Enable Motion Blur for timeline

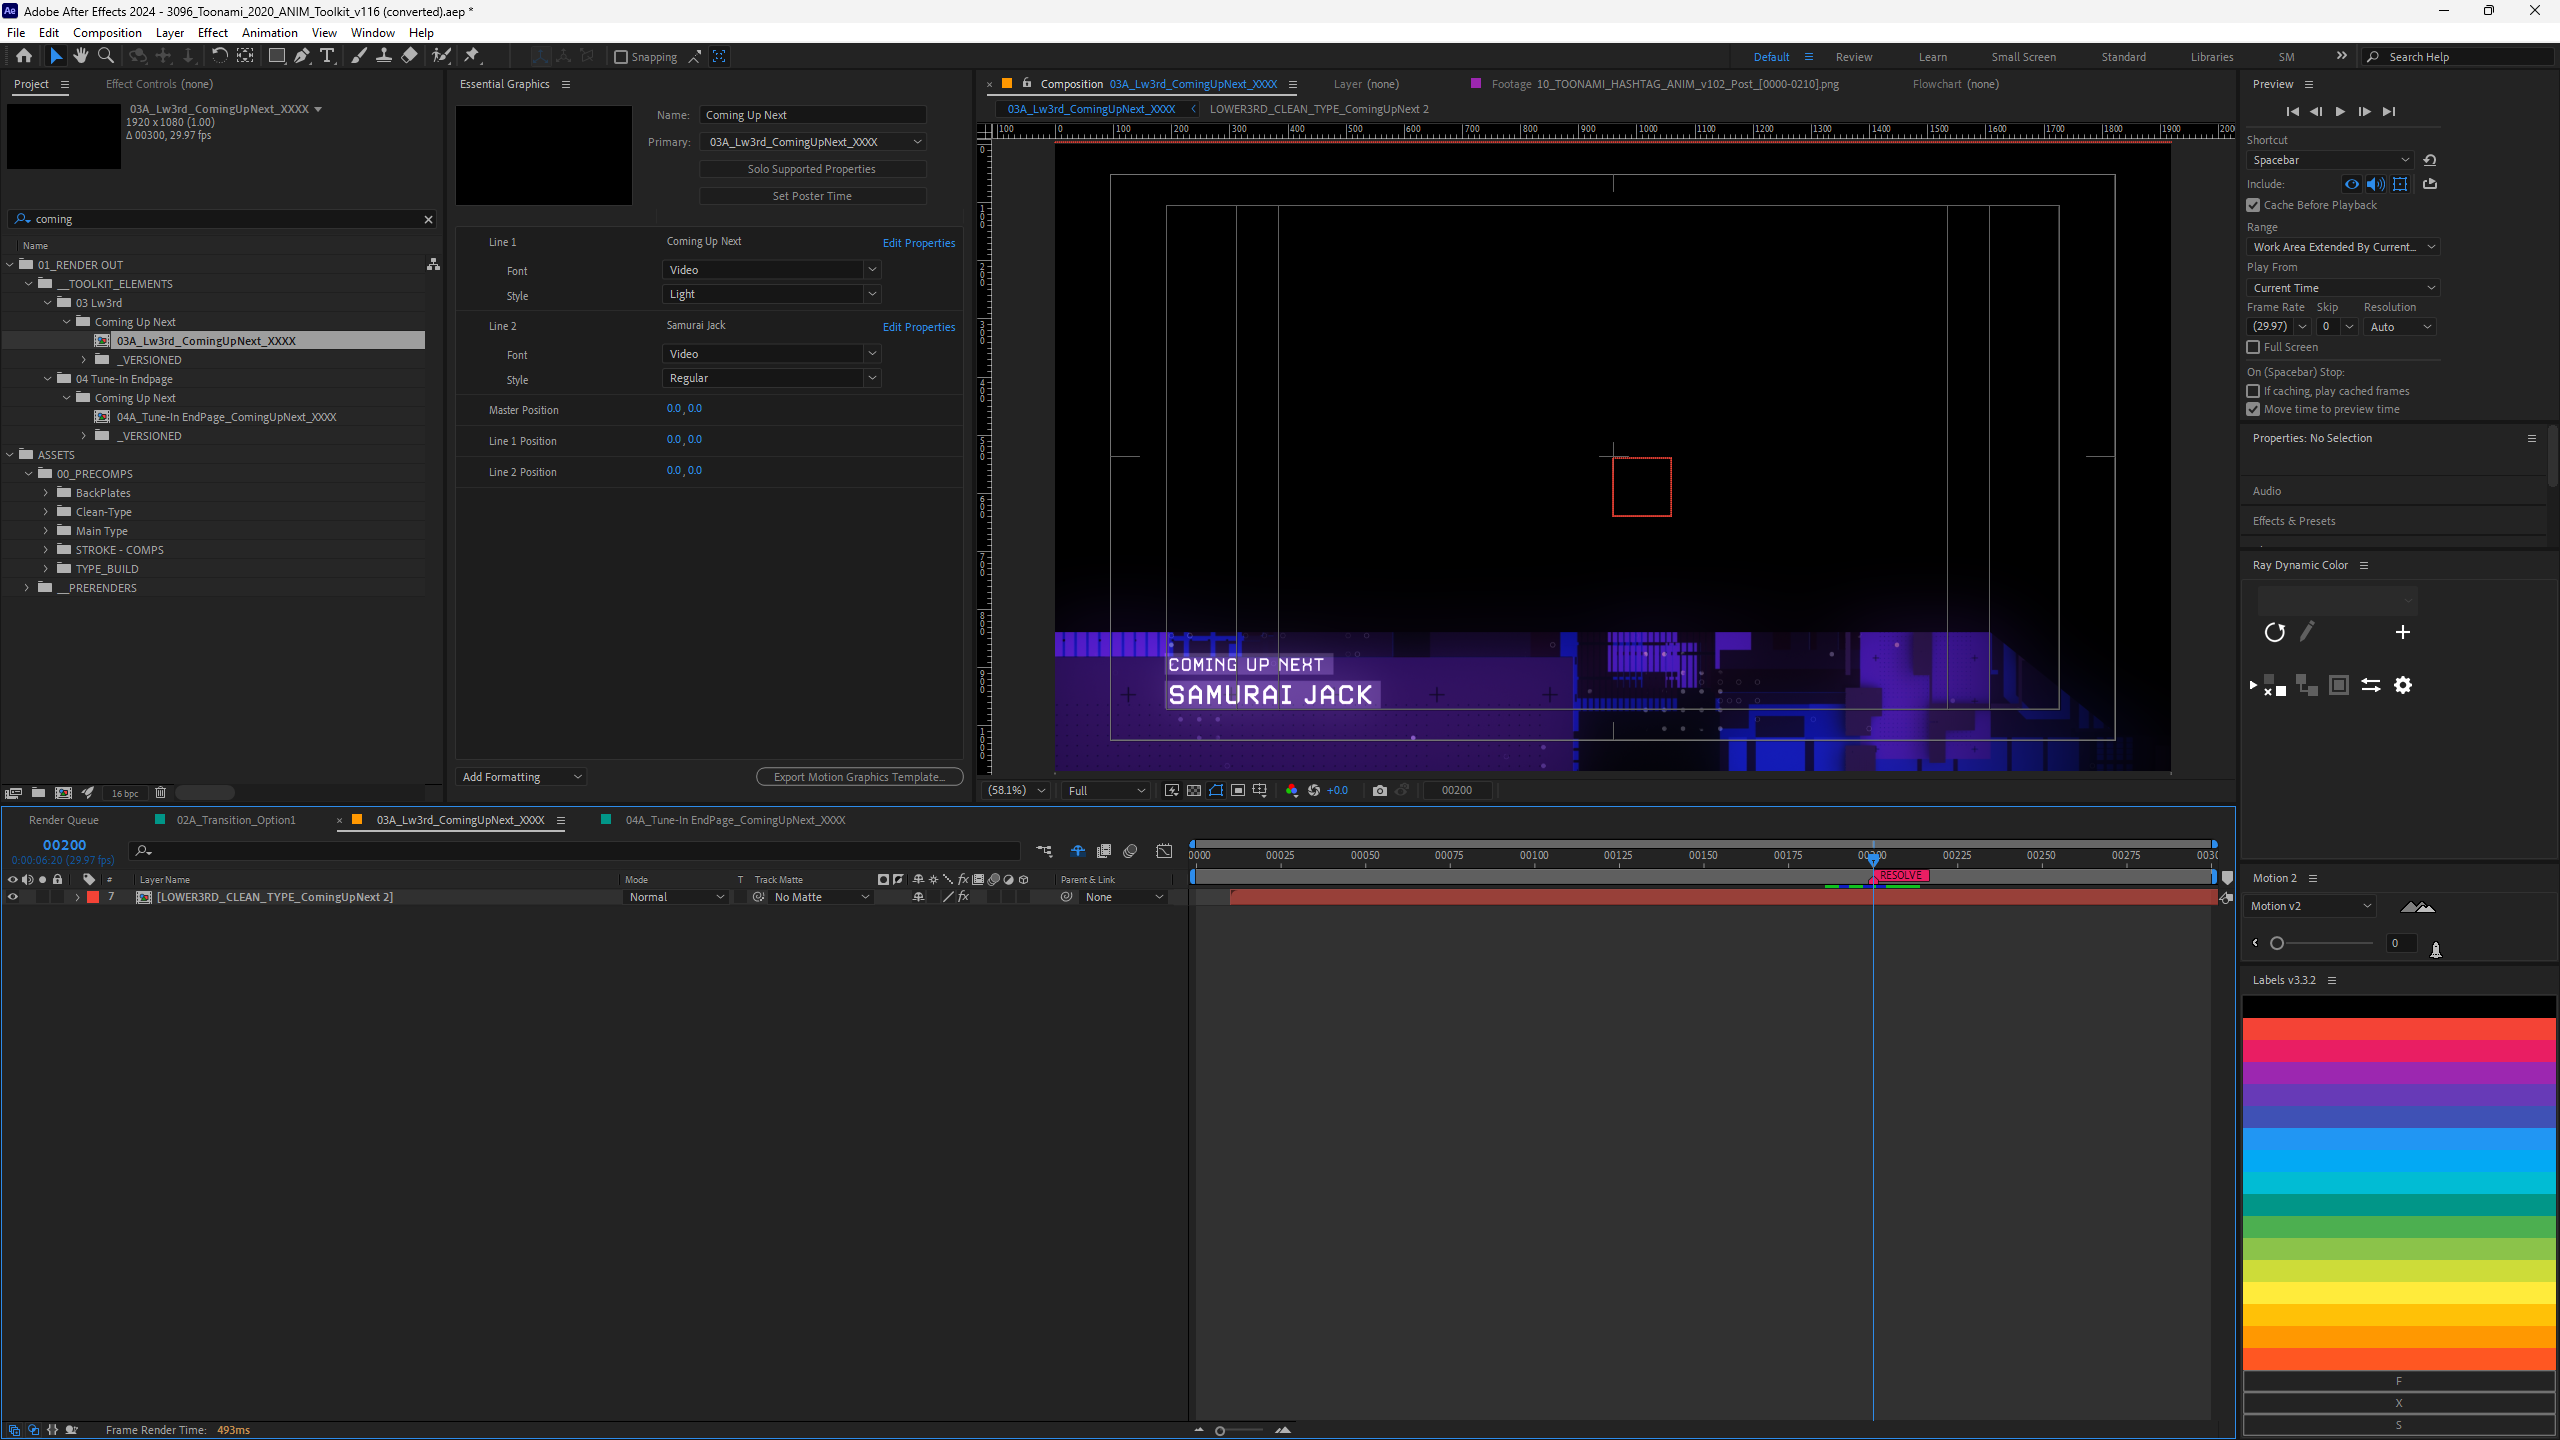pyautogui.click(x=1130, y=851)
